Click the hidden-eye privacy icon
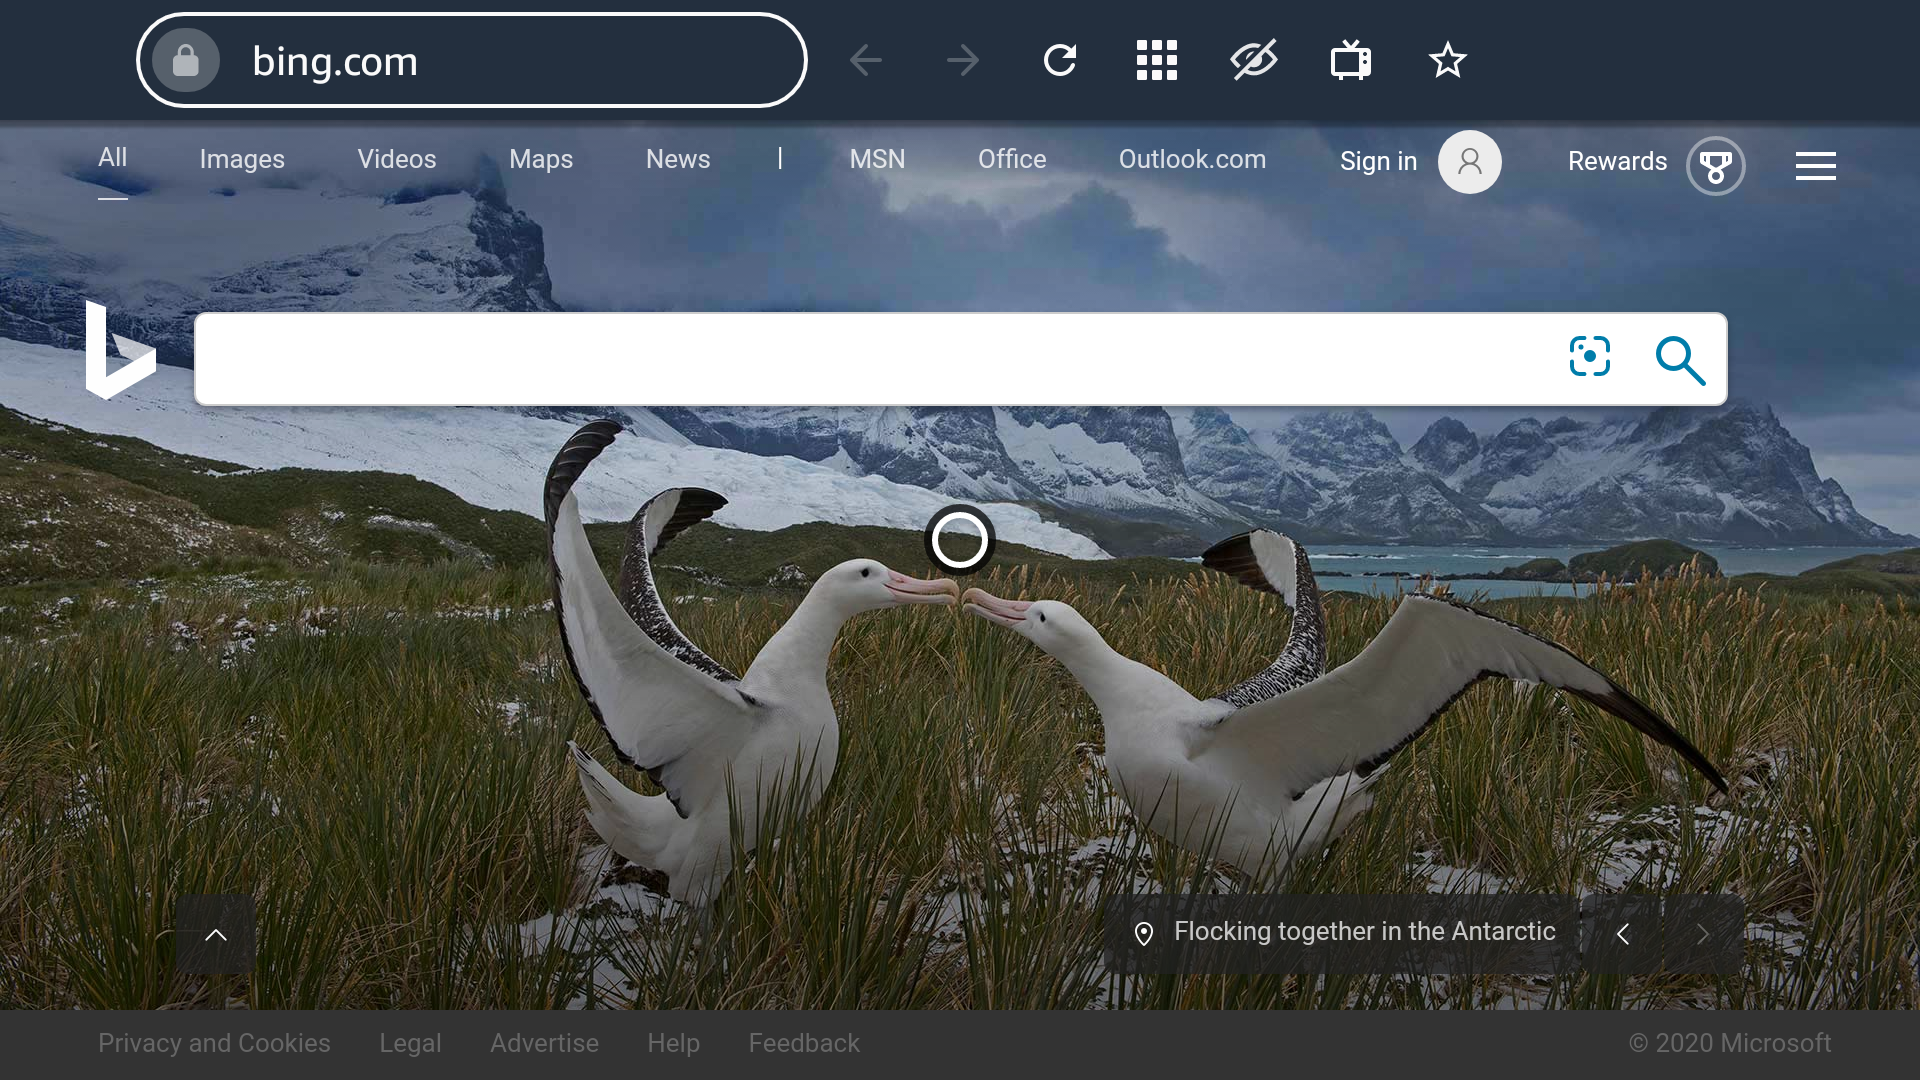The width and height of the screenshot is (1920, 1080). coord(1253,60)
